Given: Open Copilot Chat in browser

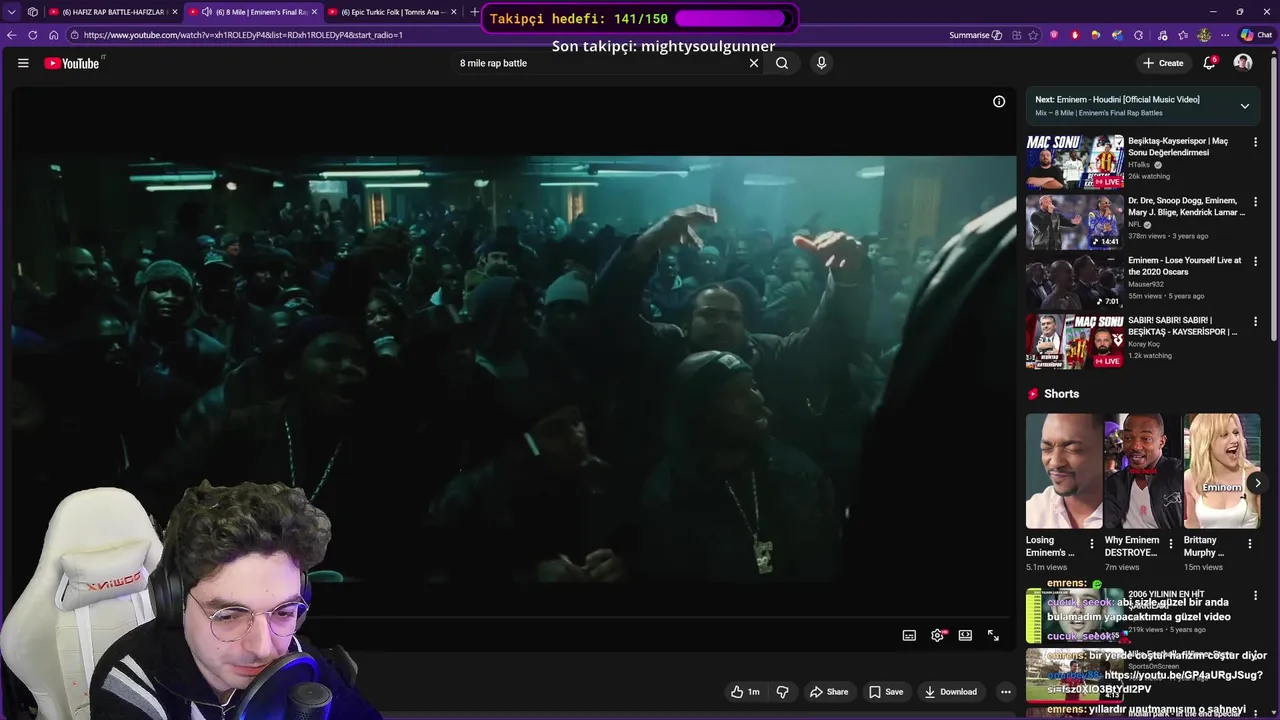Looking at the screenshot, I should point(1256,35).
